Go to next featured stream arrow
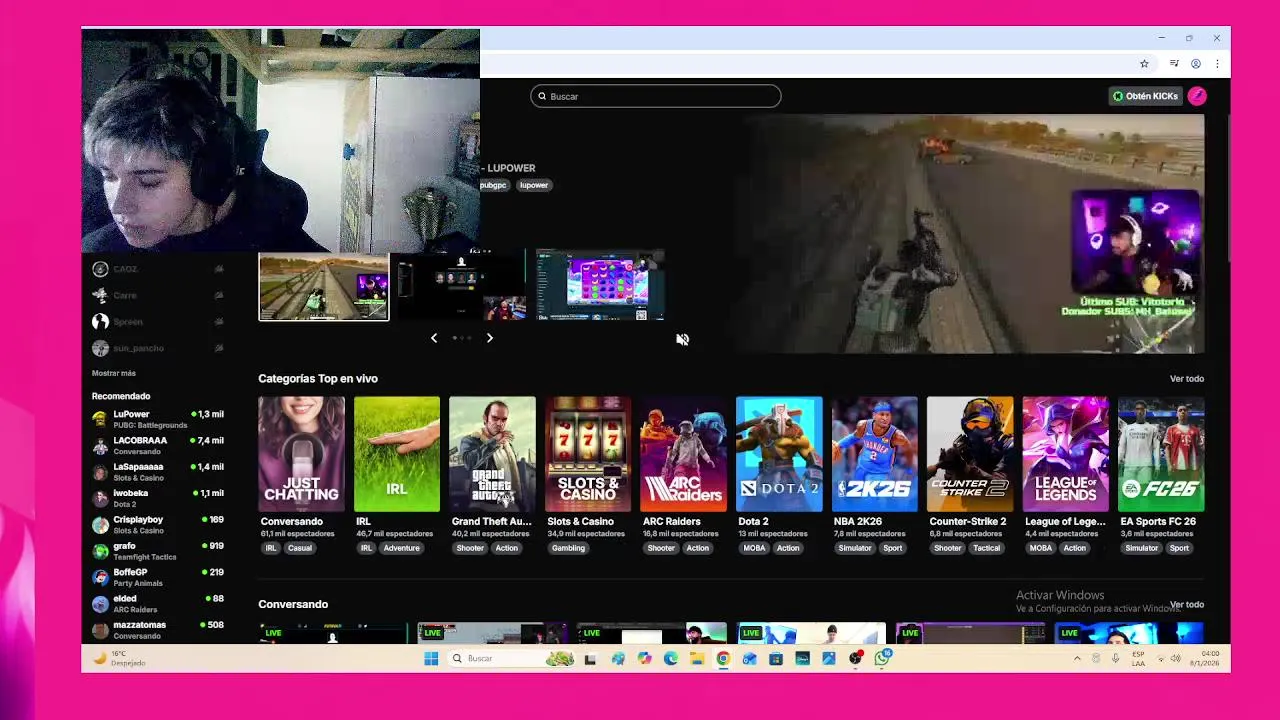1280x720 pixels. (x=489, y=338)
